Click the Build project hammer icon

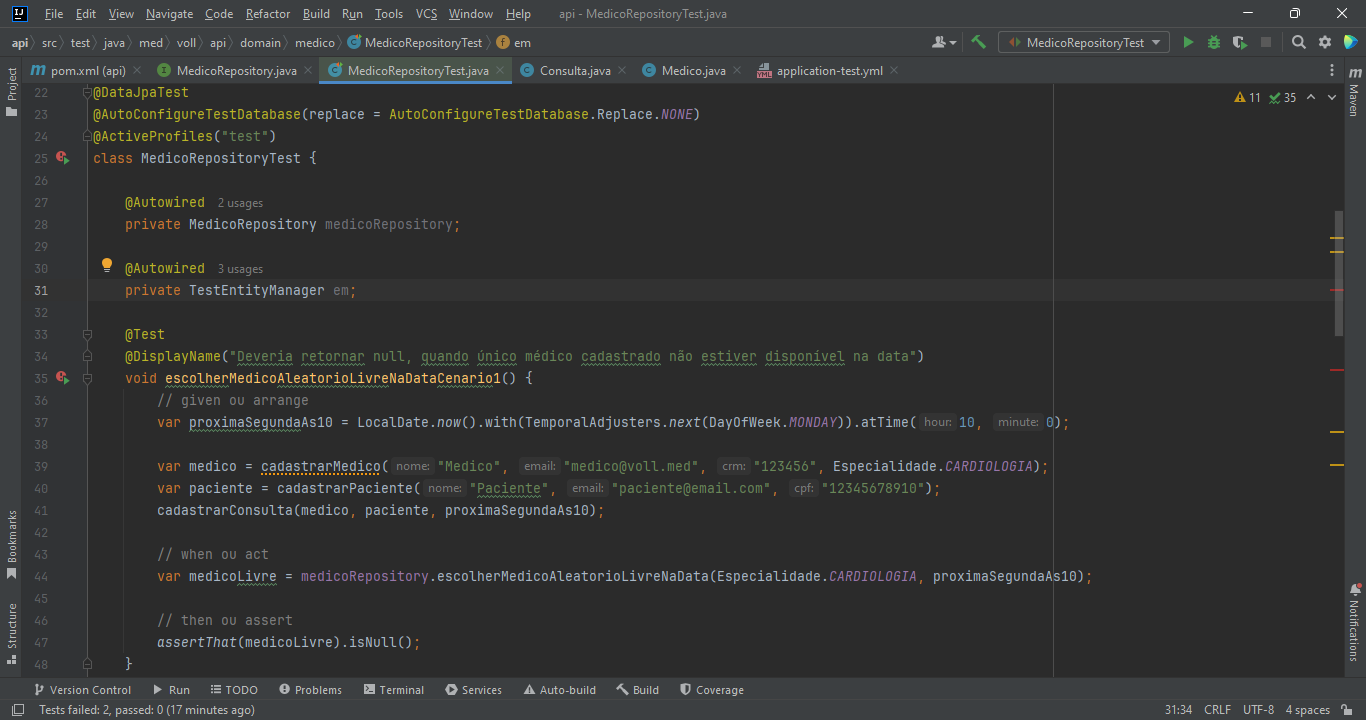point(979,42)
